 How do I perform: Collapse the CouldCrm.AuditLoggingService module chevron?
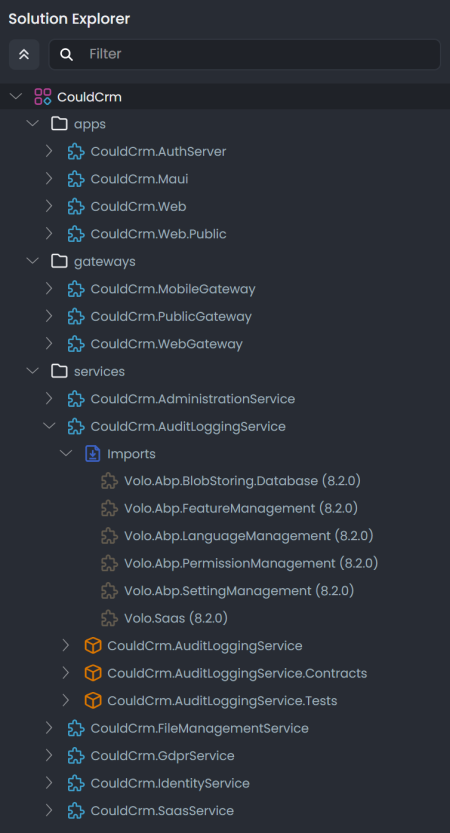point(49,426)
